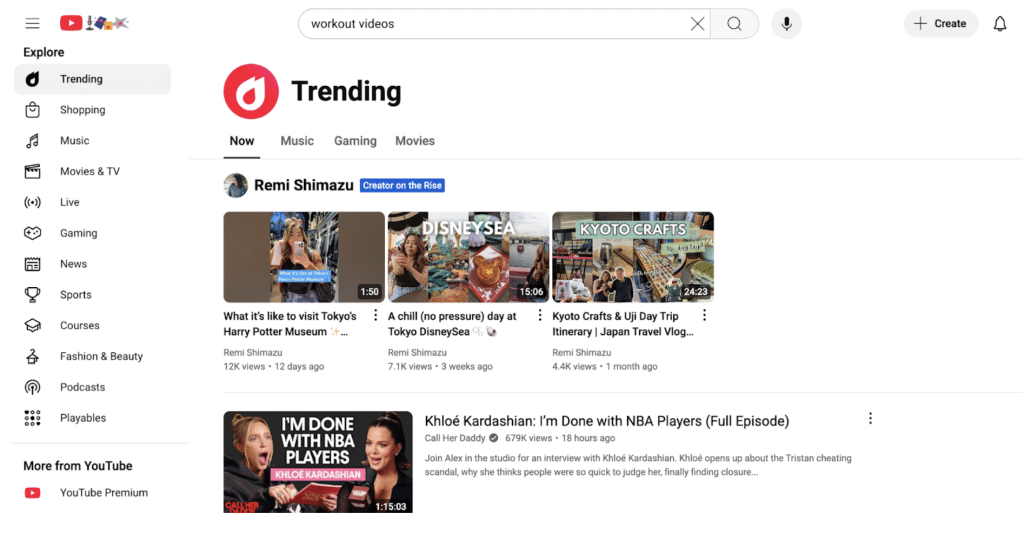Click the Podcasts label in sidebar
The height and width of the screenshot is (534, 1024).
[82, 387]
